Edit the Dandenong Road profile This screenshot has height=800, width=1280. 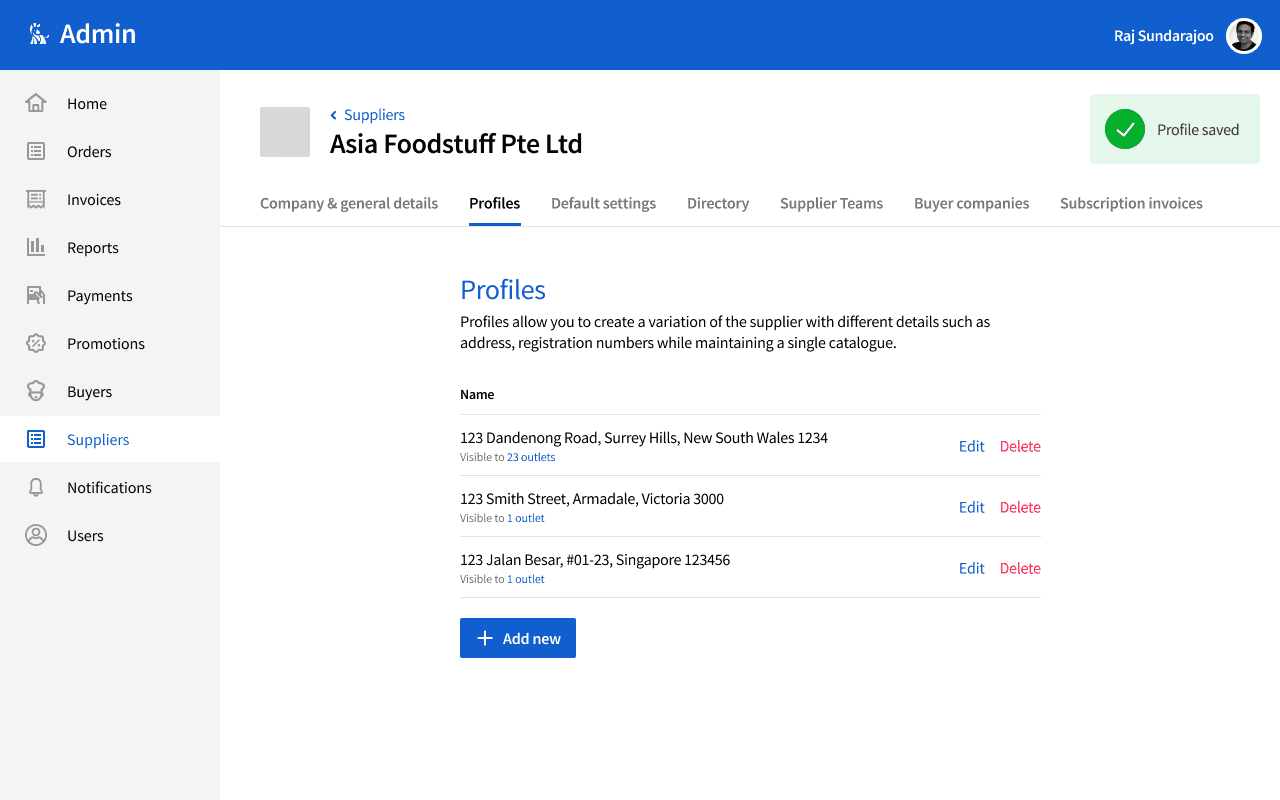pyautogui.click(x=971, y=446)
